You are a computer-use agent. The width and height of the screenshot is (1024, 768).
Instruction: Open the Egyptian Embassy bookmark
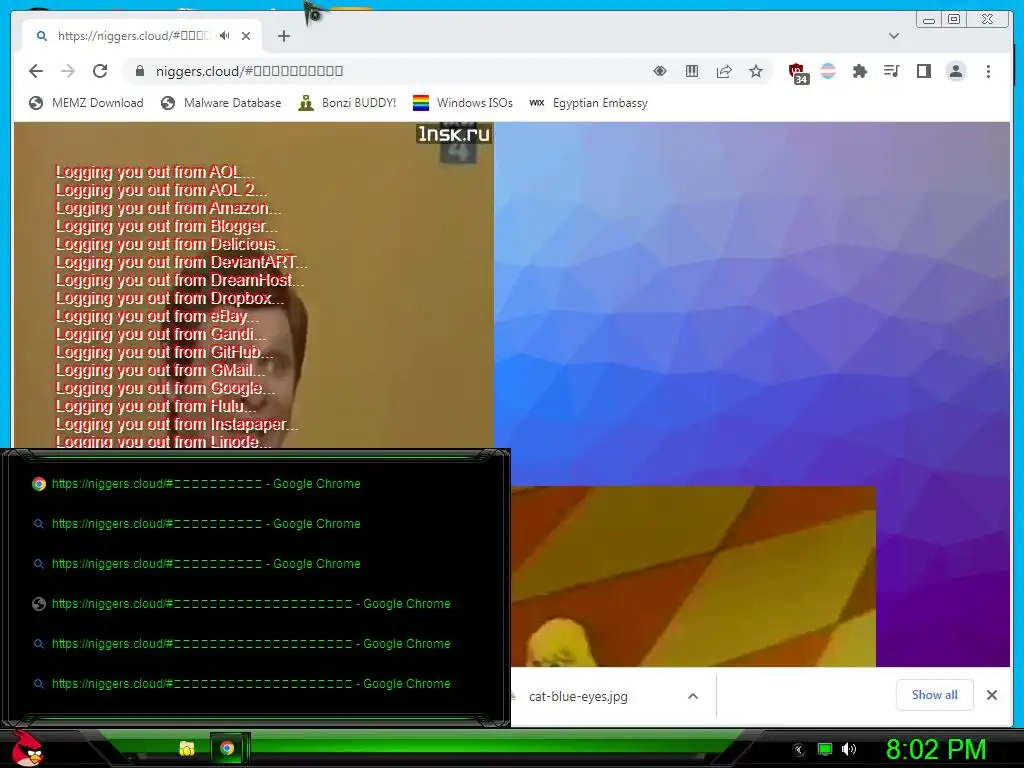pyautogui.click(x=588, y=103)
